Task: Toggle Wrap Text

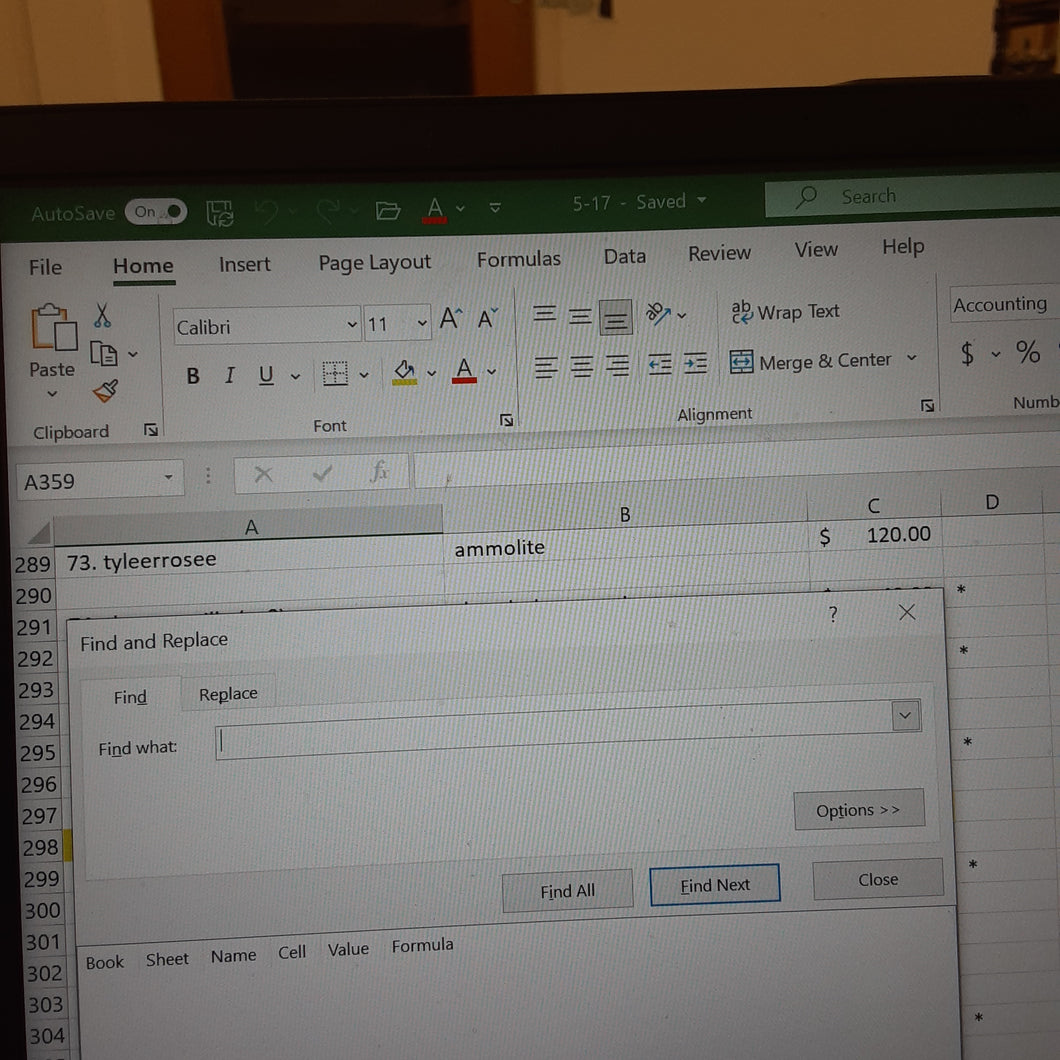Action: coord(786,312)
